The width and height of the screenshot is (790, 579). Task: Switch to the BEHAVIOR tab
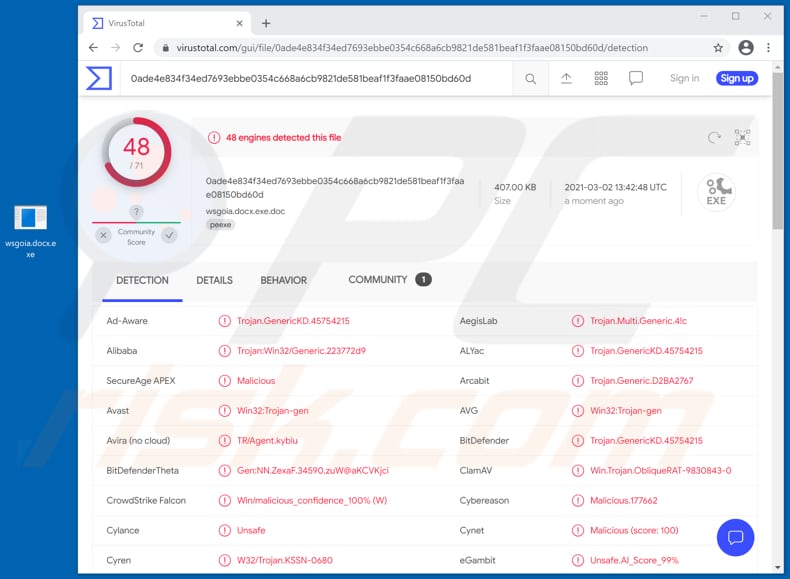283,280
